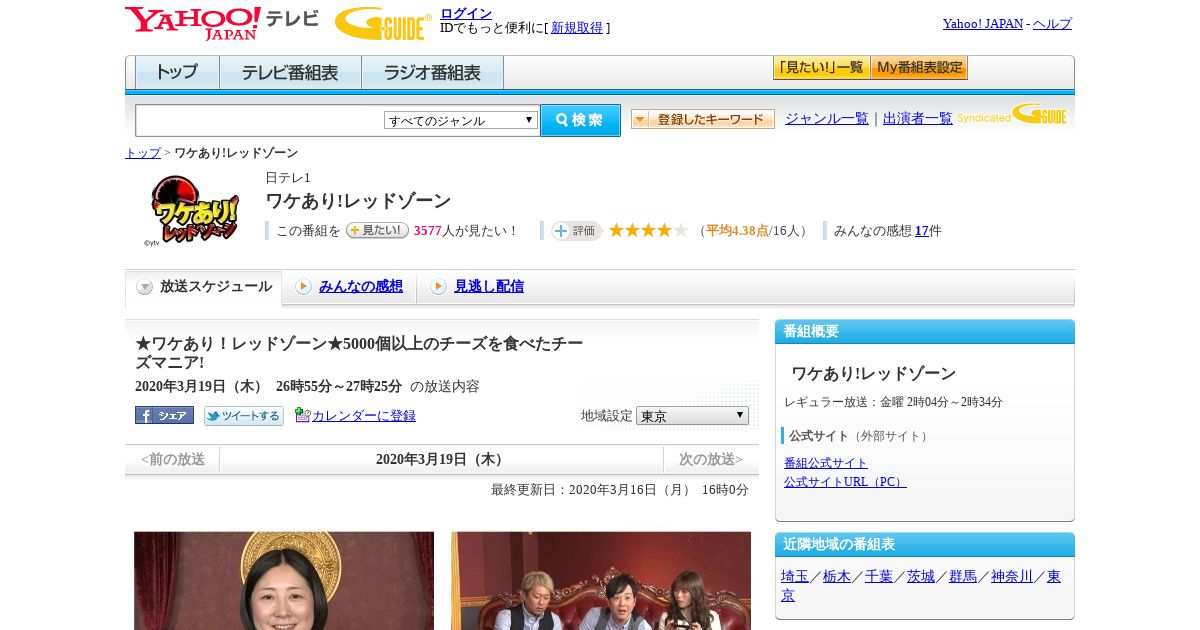Open the My番組表設定 button
1200x630 pixels.
pyautogui.click(x=919, y=68)
